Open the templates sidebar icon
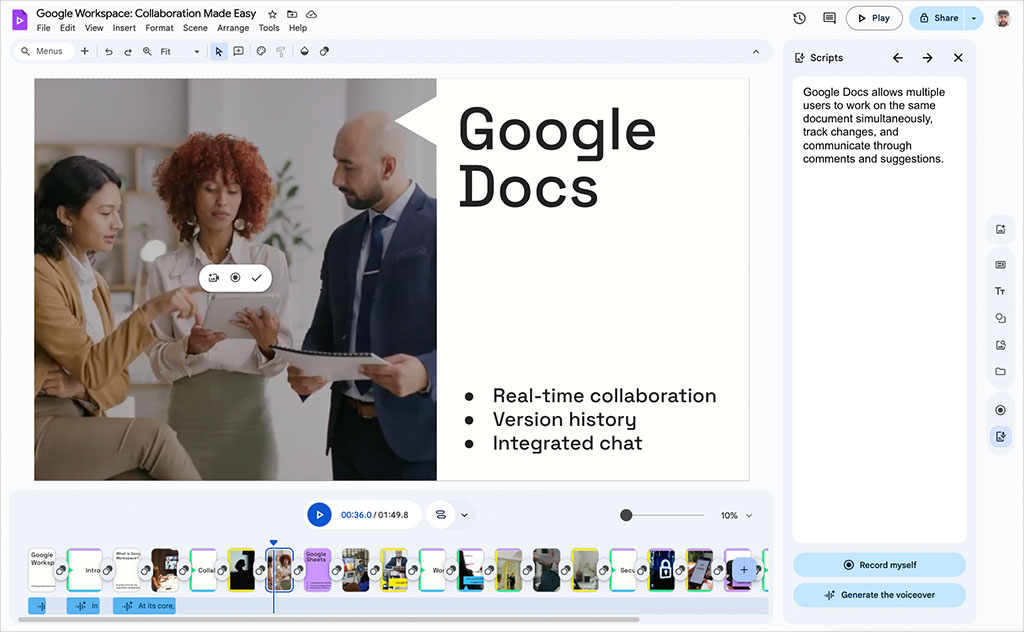1024x632 pixels. pyautogui.click(x=1000, y=264)
